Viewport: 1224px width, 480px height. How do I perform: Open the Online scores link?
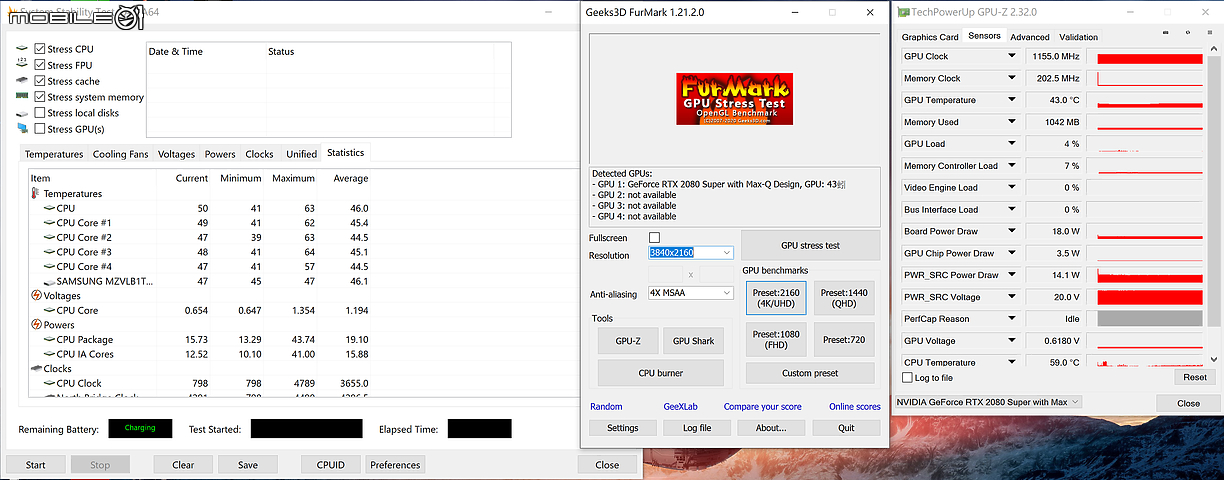pyautogui.click(x=855, y=407)
